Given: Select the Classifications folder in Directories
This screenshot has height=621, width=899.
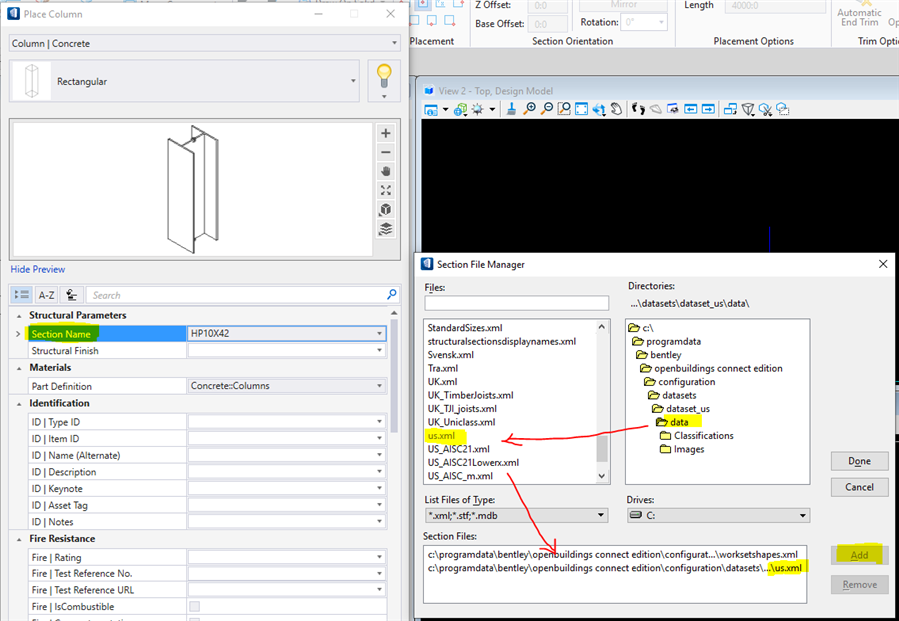Looking at the screenshot, I should tap(703, 436).
